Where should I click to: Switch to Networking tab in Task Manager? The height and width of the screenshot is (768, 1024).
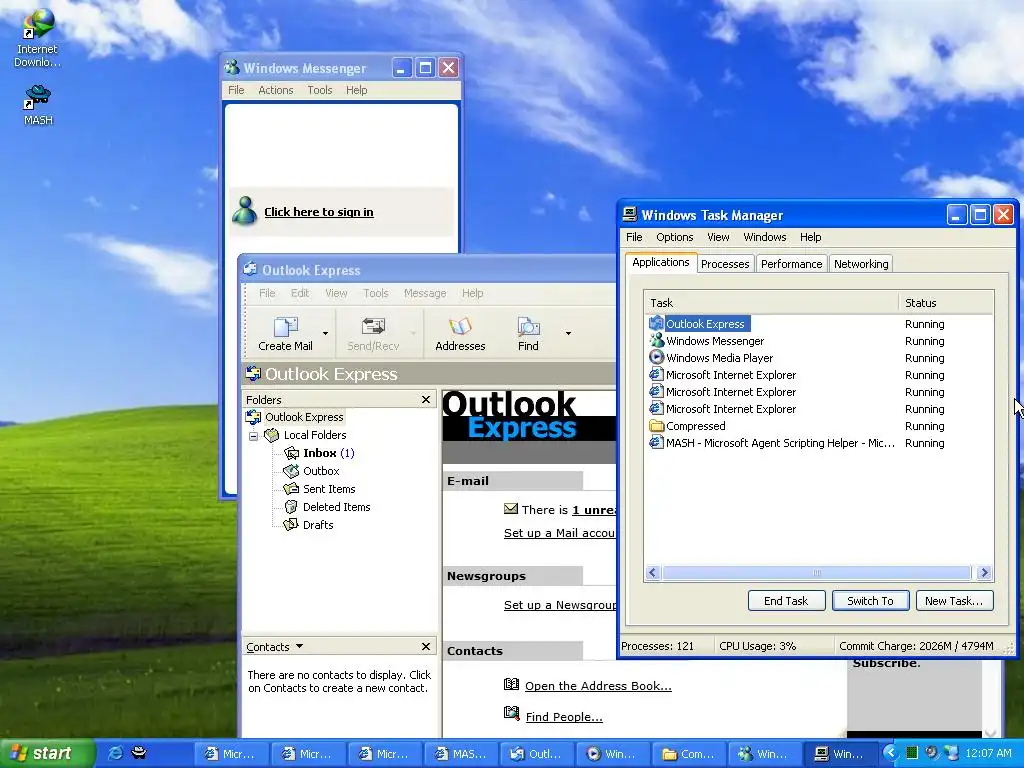[861, 264]
